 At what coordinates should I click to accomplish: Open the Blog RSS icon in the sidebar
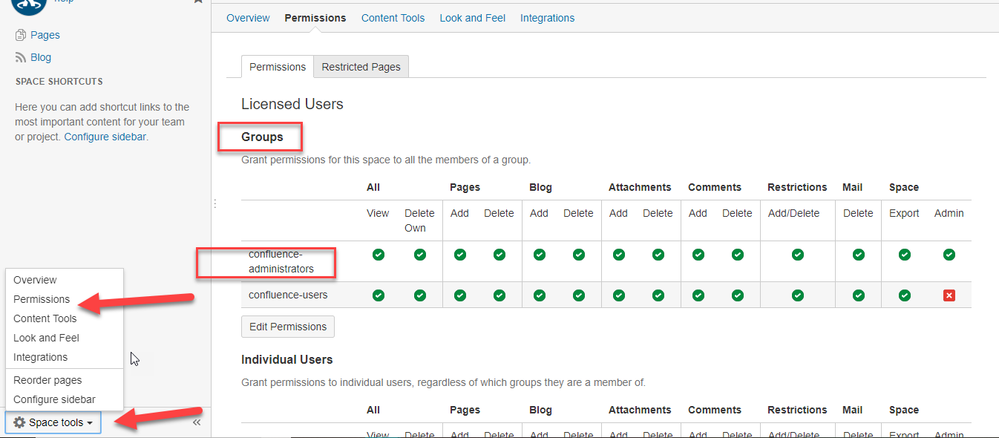pos(20,57)
